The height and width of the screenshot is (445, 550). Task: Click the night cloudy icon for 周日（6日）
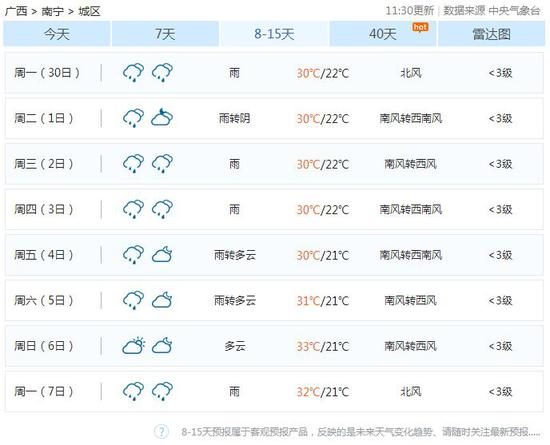(162, 345)
